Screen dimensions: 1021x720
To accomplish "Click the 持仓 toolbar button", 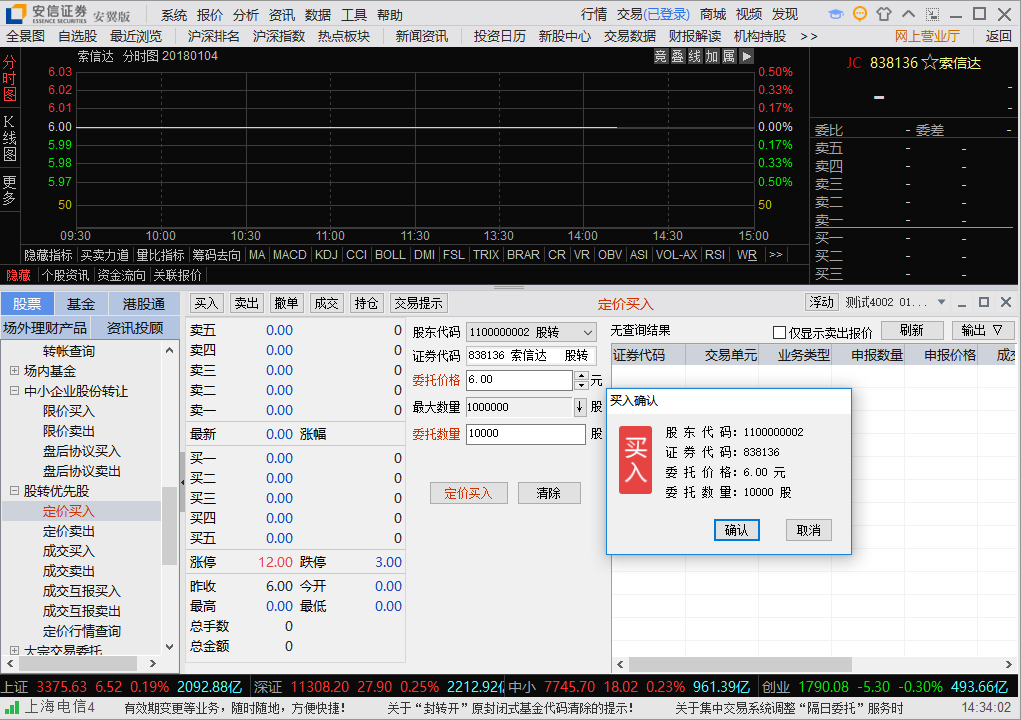I will [366, 303].
